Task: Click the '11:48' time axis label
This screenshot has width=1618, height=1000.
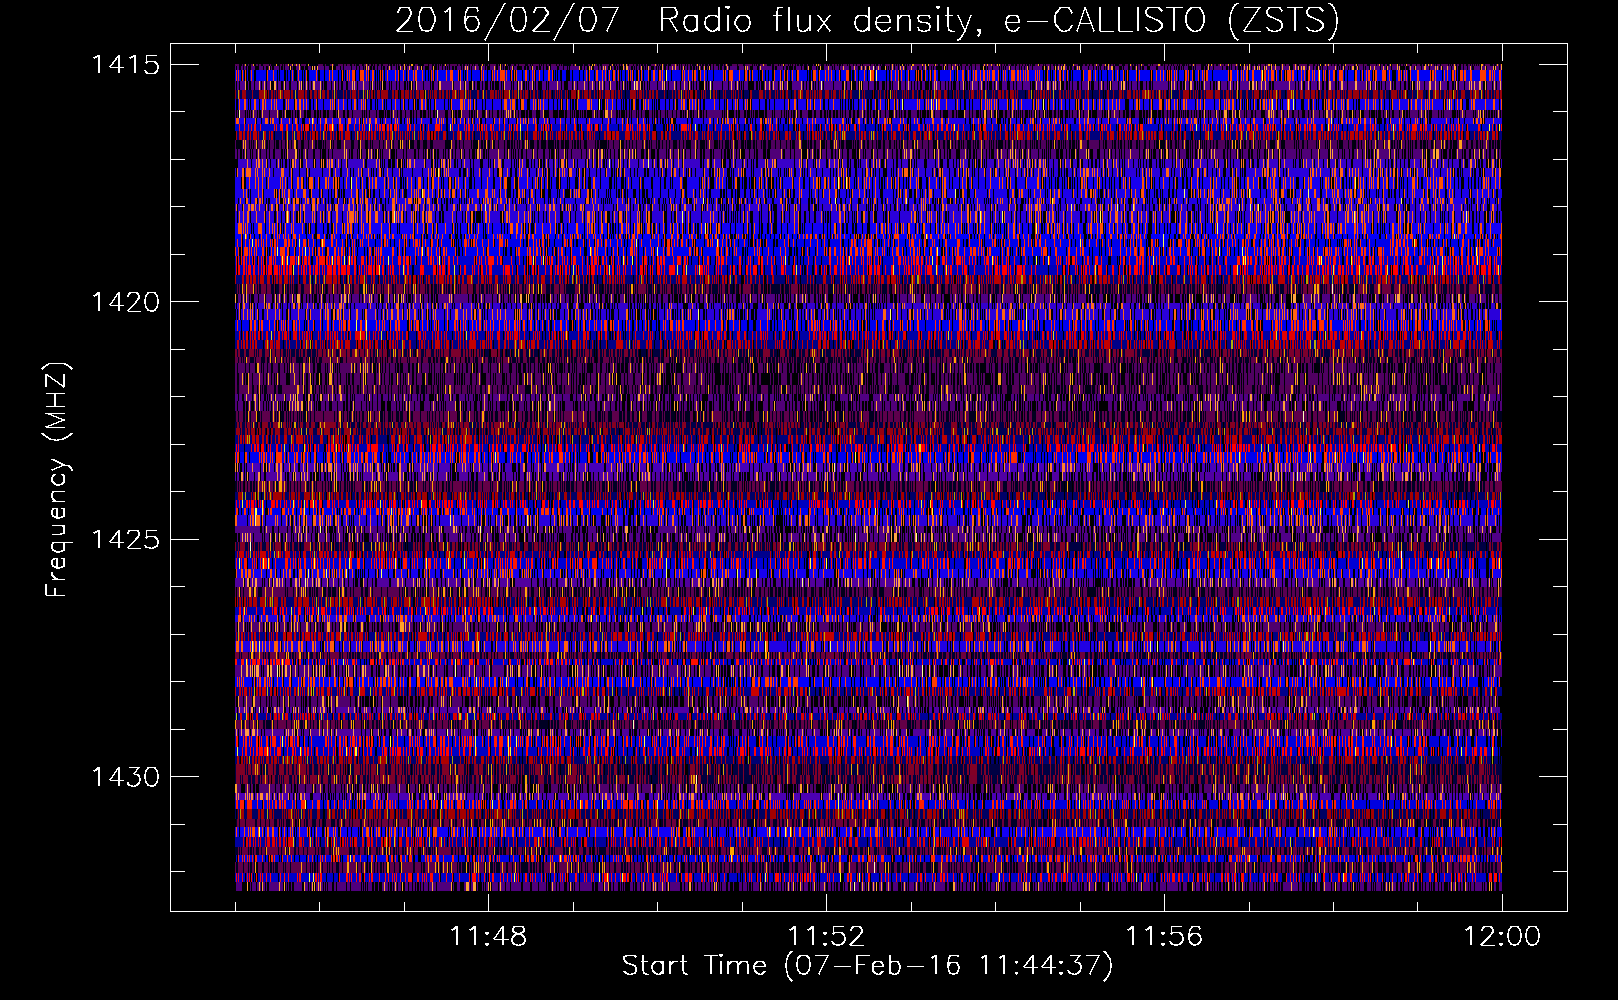Action: 488,937
